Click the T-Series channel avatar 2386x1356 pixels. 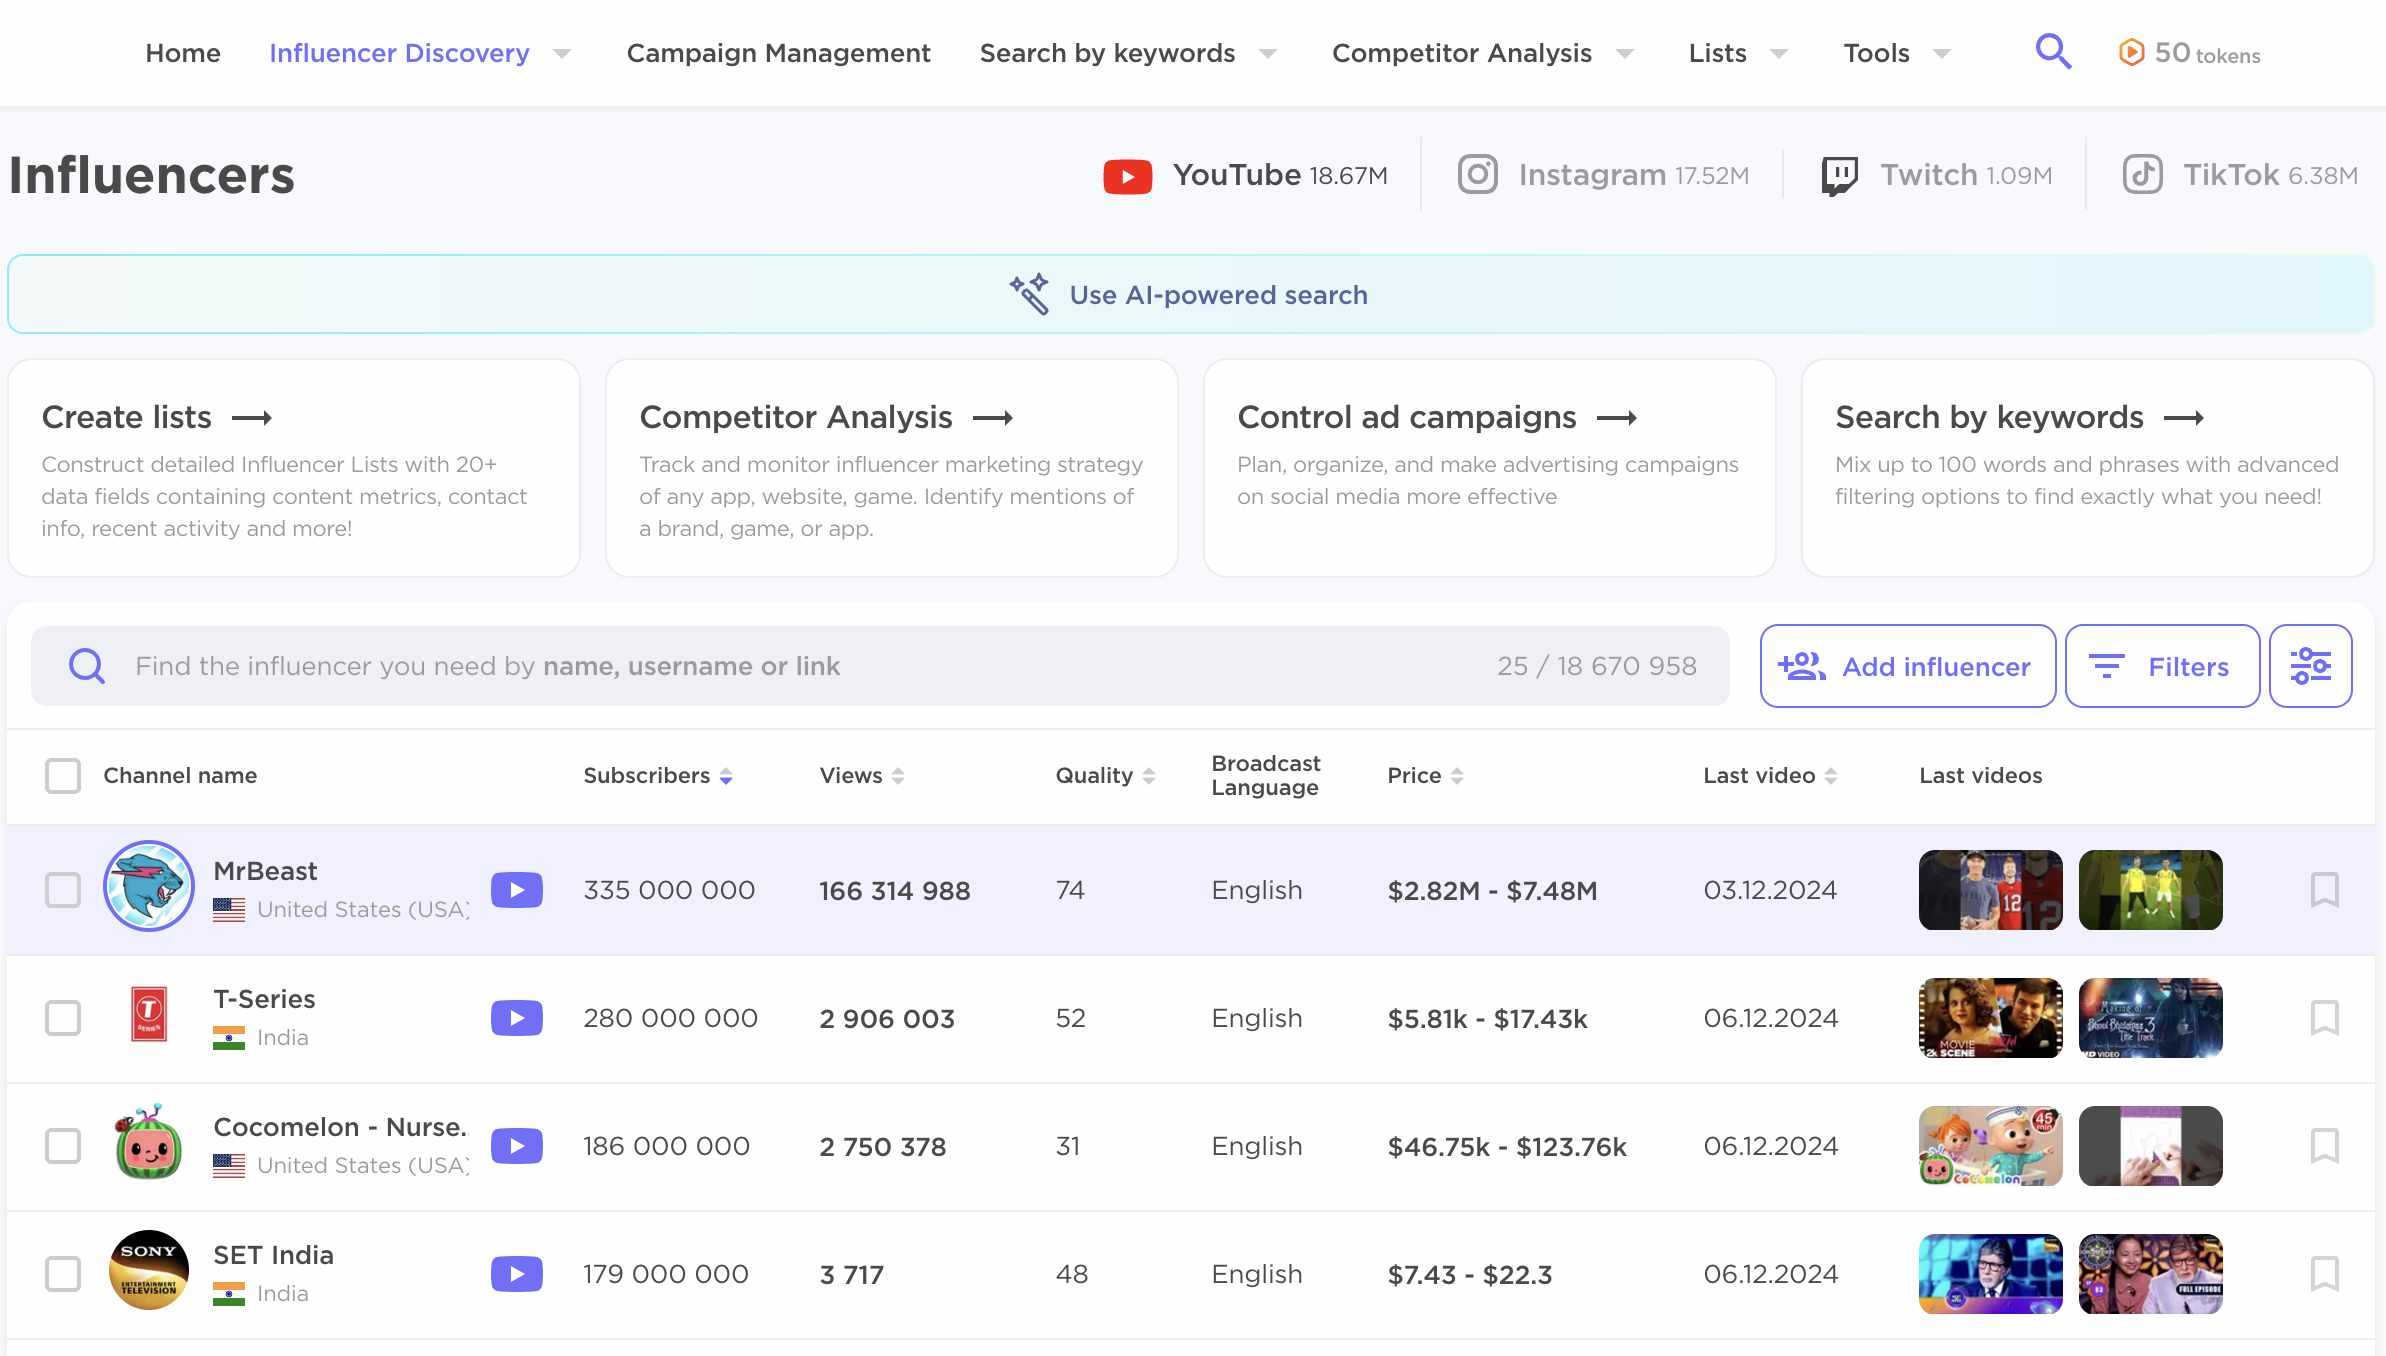click(149, 1014)
